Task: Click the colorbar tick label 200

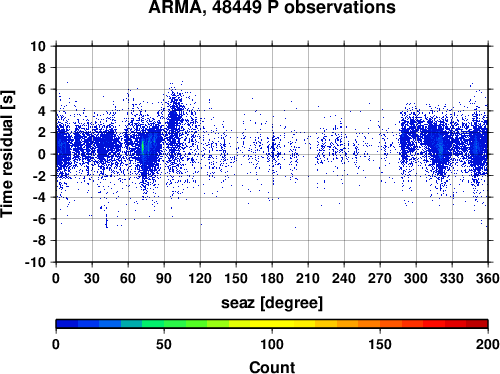Action: point(488,344)
